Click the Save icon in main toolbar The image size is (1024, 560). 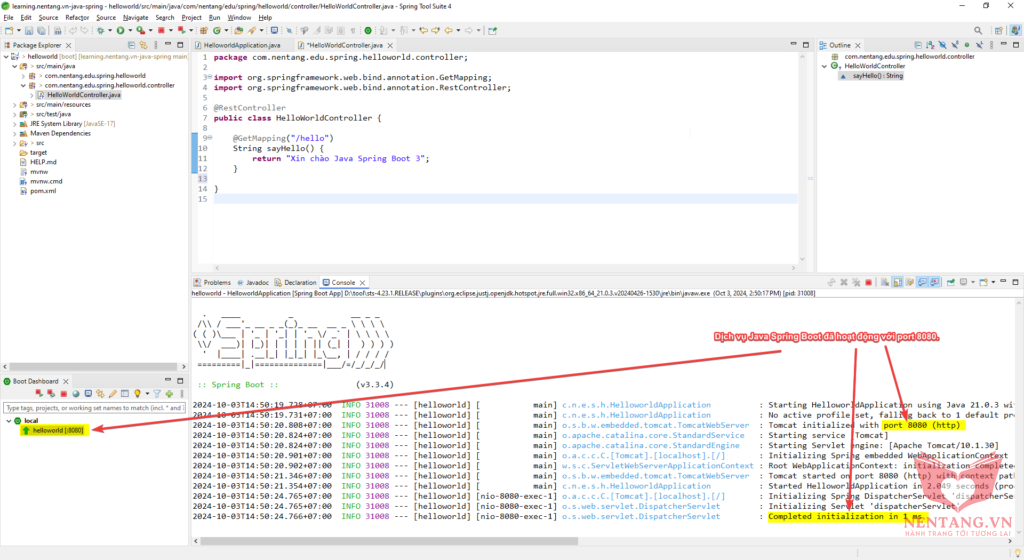(27, 31)
